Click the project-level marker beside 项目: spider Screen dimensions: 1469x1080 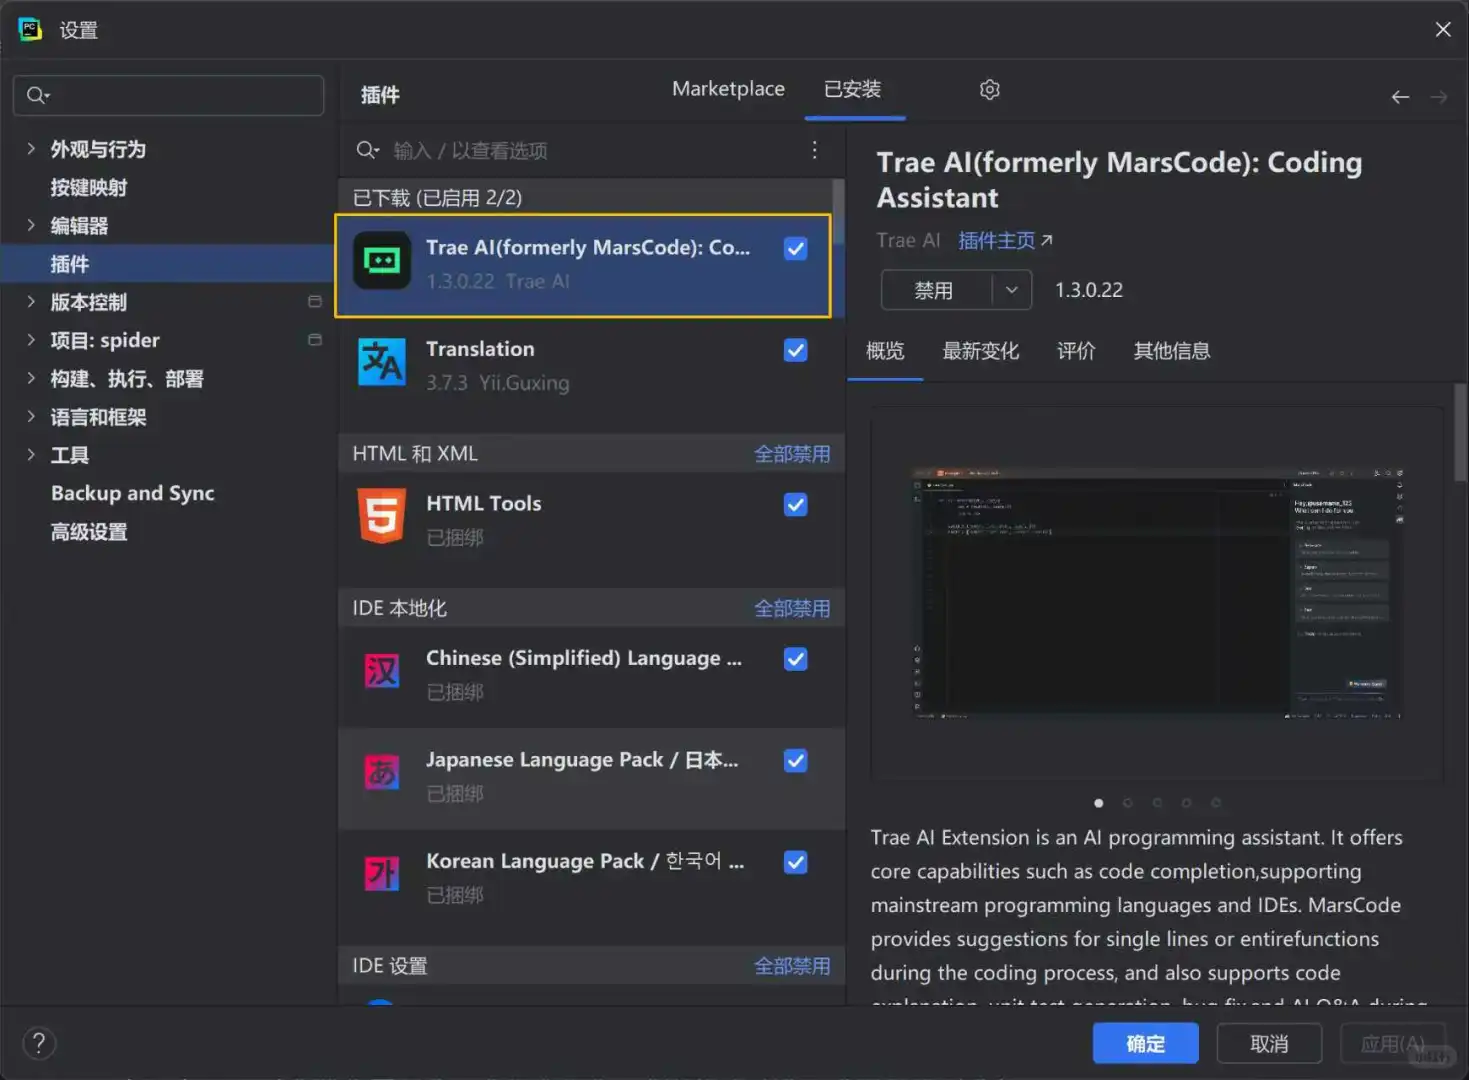(315, 340)
